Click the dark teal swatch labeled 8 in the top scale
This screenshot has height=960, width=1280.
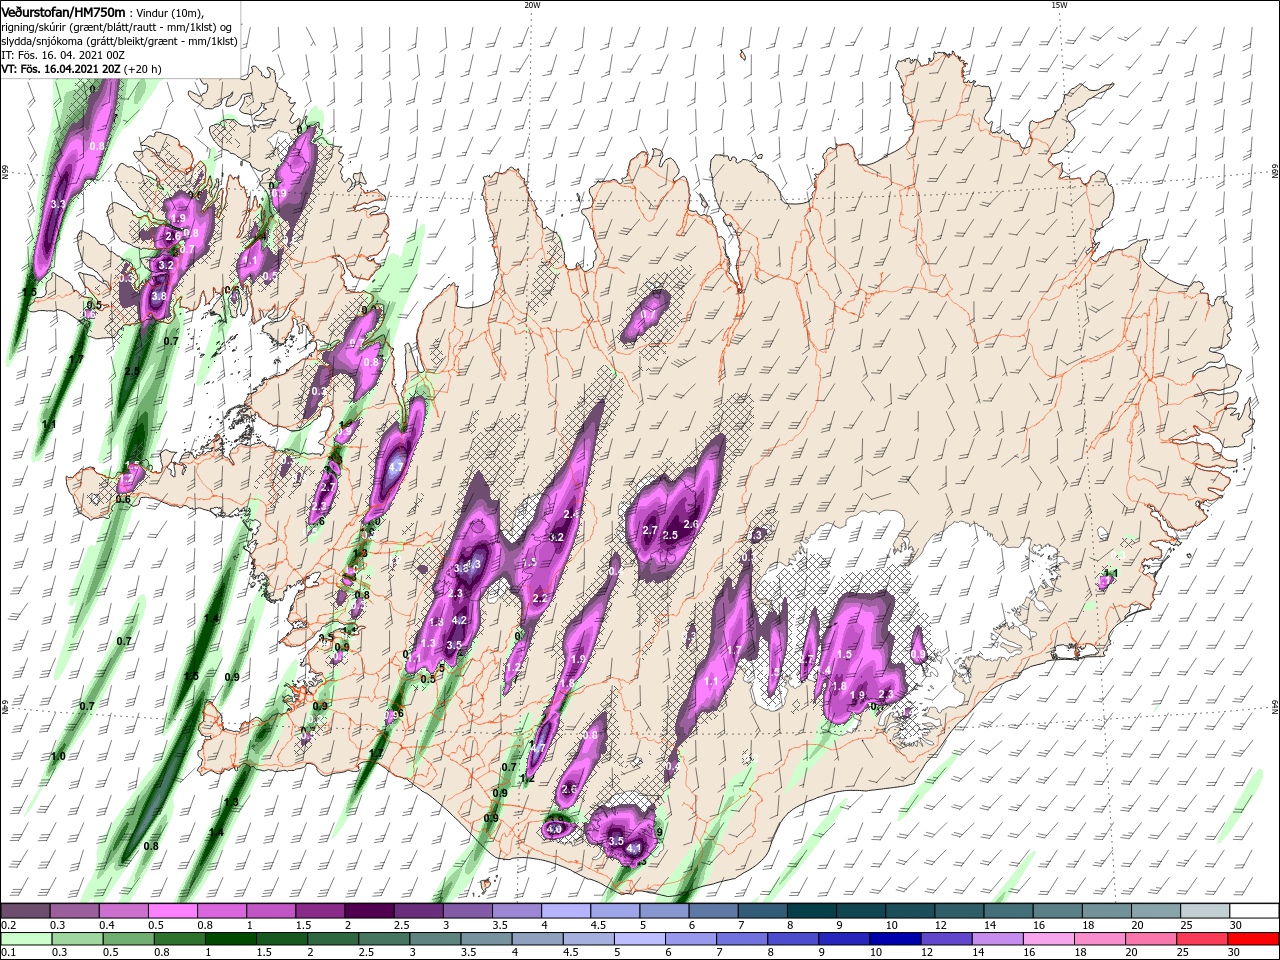810,911
